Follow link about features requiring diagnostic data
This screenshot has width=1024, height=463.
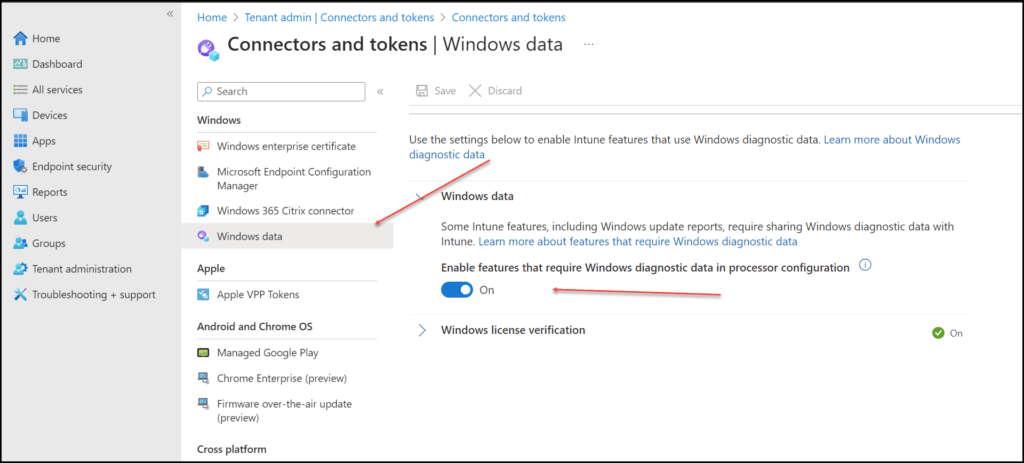coord(638,242)
